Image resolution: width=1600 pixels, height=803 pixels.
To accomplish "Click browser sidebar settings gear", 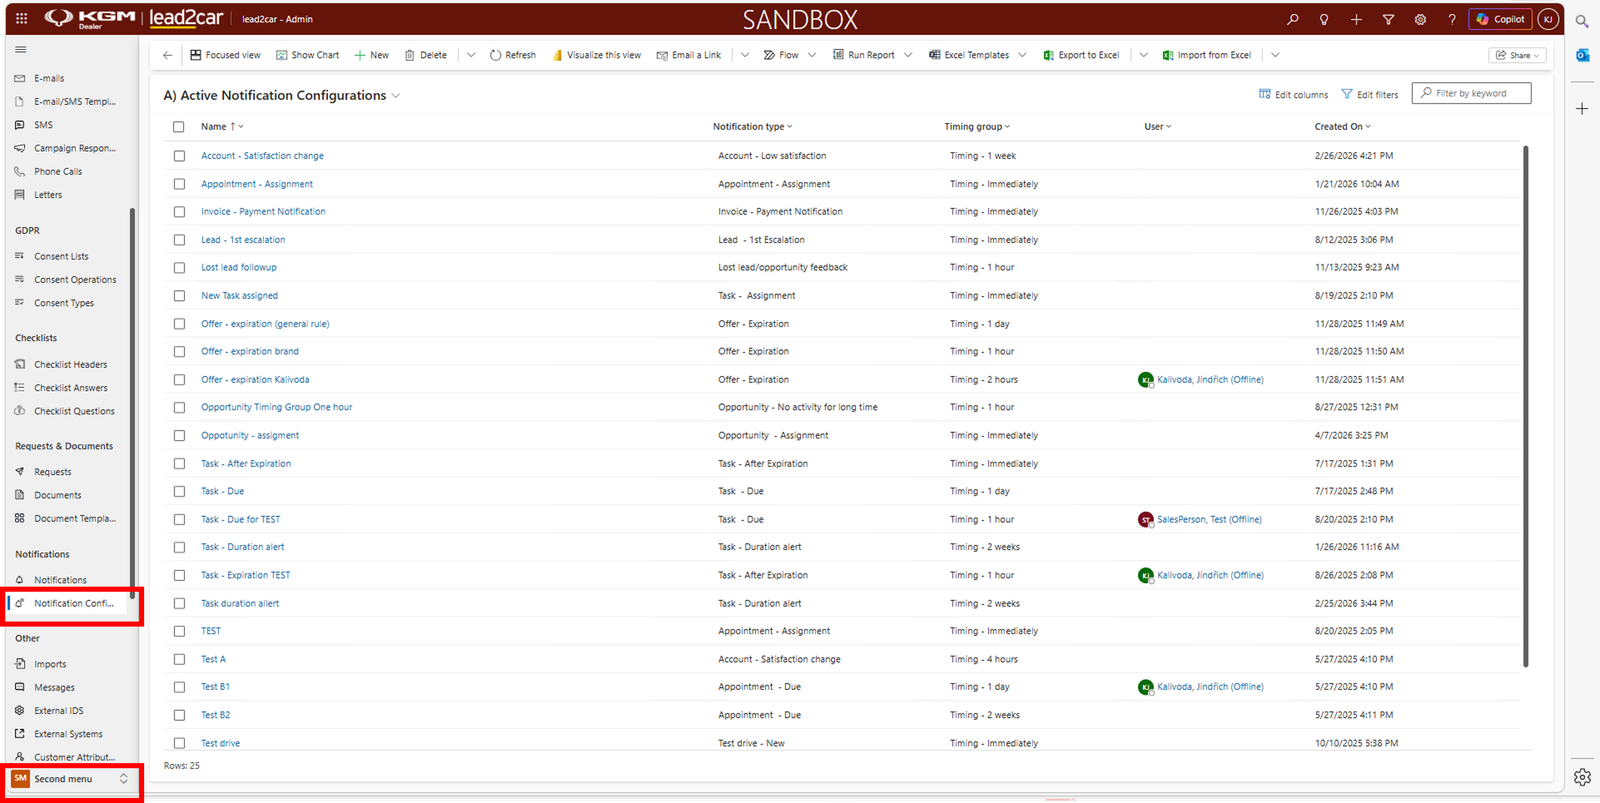I will (x=1582, y=777).
